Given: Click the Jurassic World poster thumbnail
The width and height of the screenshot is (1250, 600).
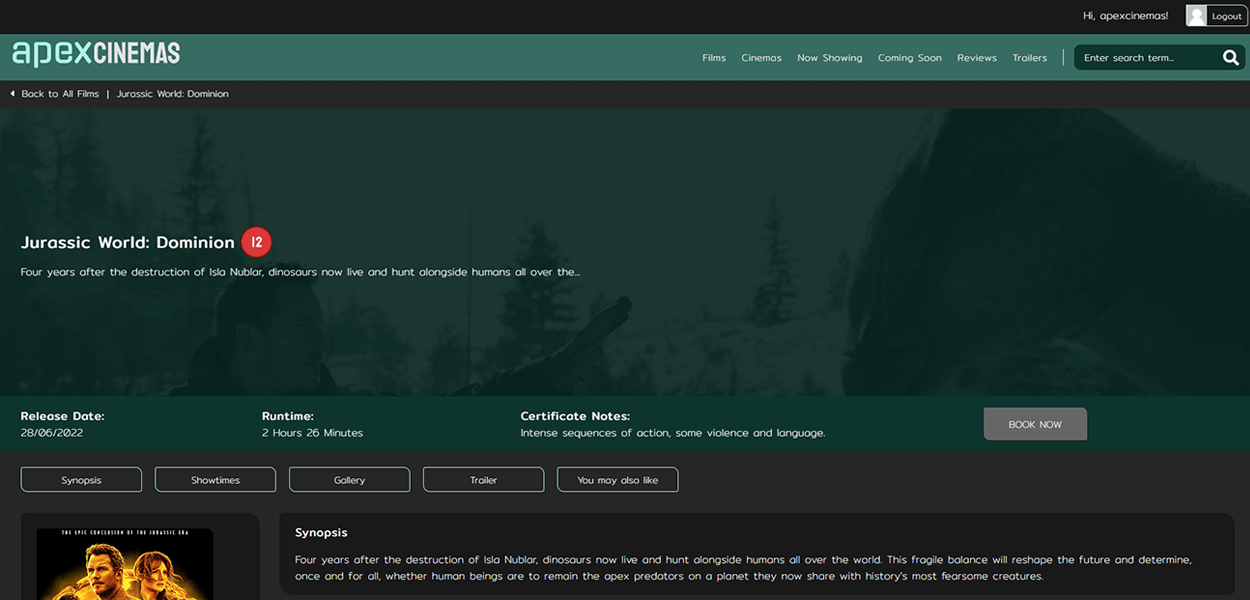Looking at the screenshot, I should coord(125,564).
